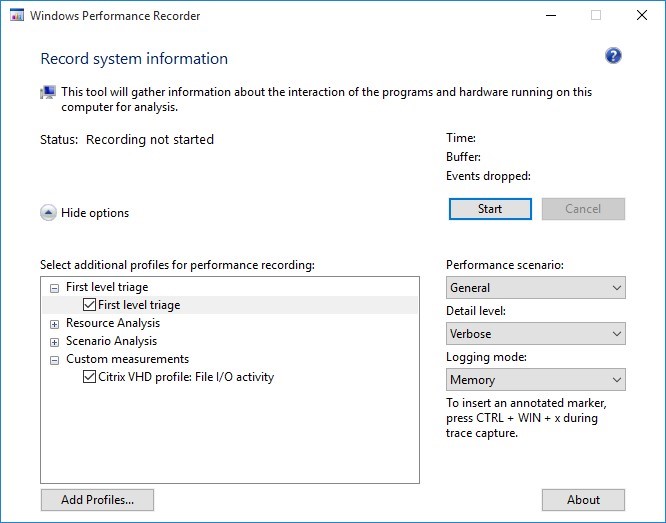
Task: Open the Performance scenario dropdown
Action: 535,288
